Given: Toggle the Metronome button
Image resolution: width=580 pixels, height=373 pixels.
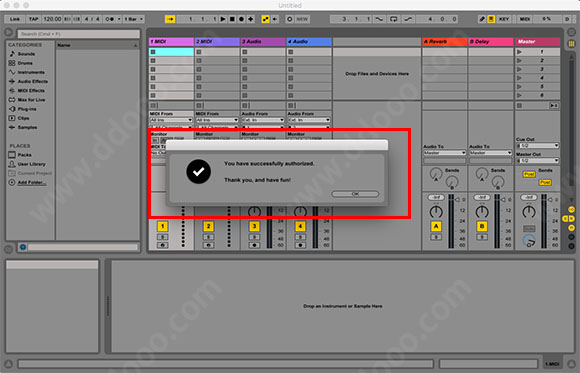Looking at the screenshot, I should pyautogui.click(x=110, y=19).
